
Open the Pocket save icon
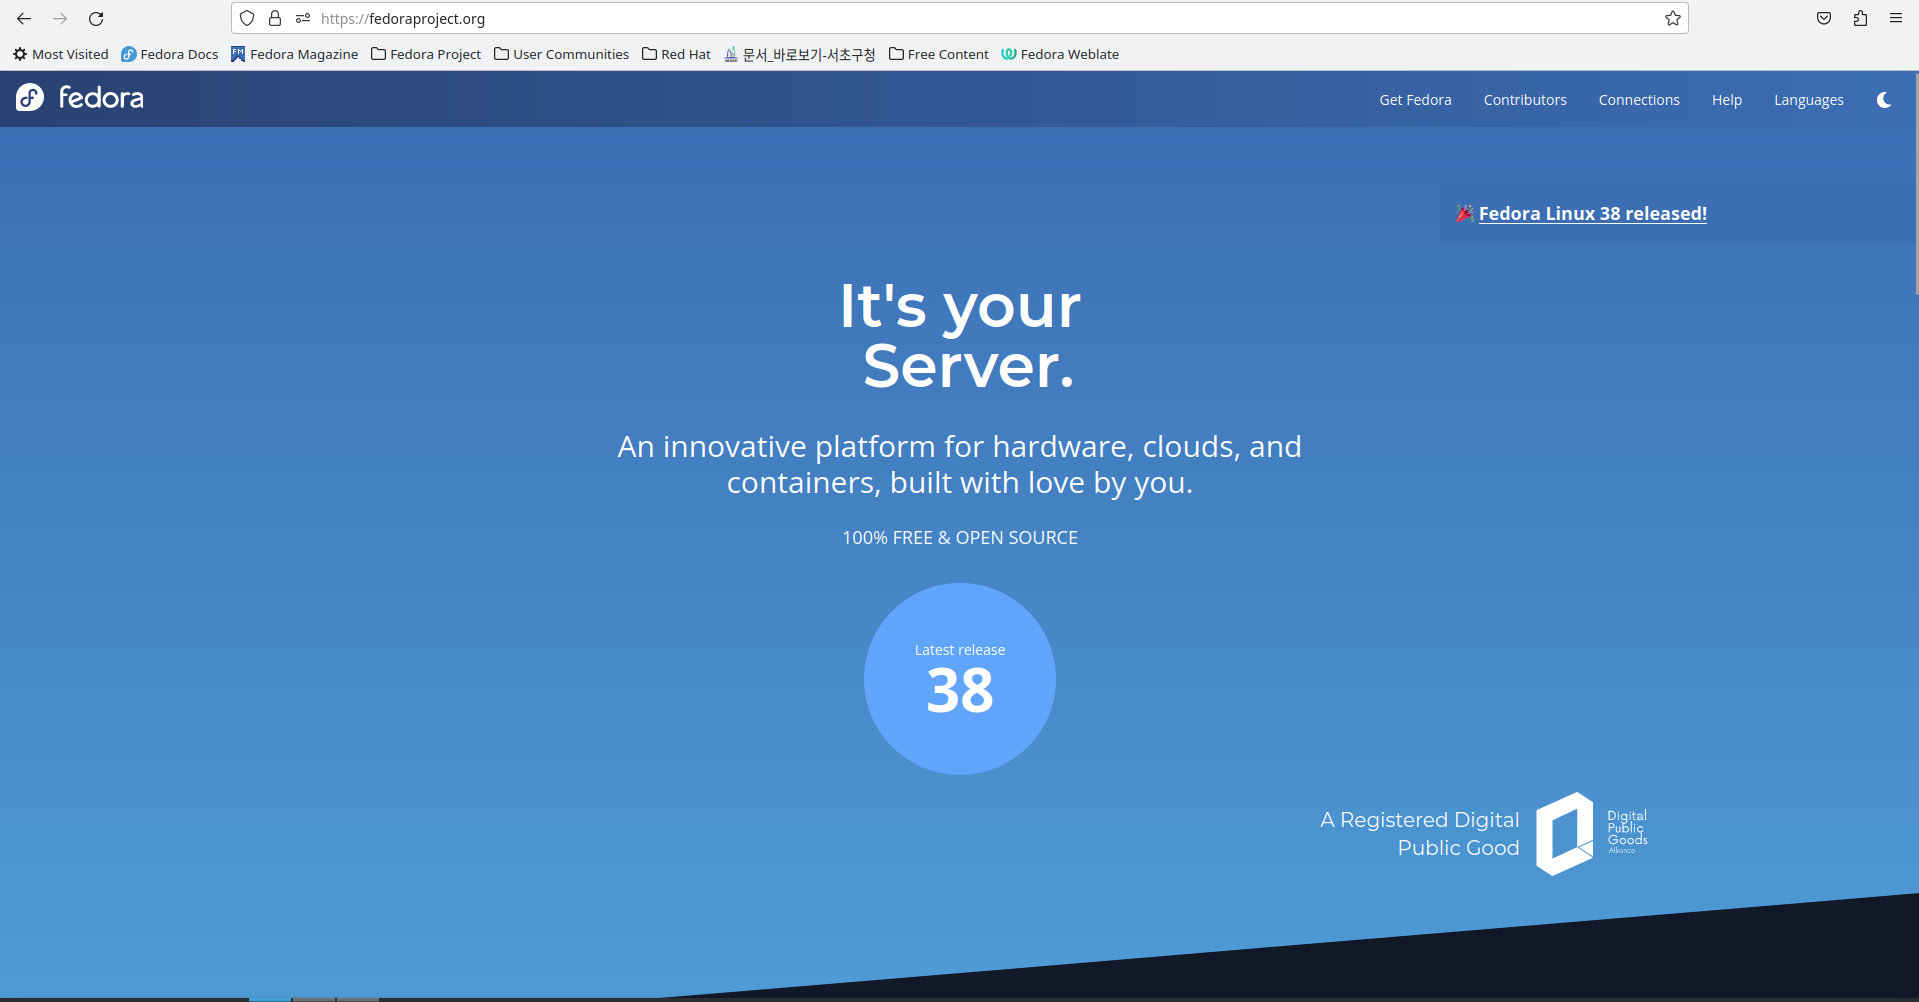click(1824, 18)
